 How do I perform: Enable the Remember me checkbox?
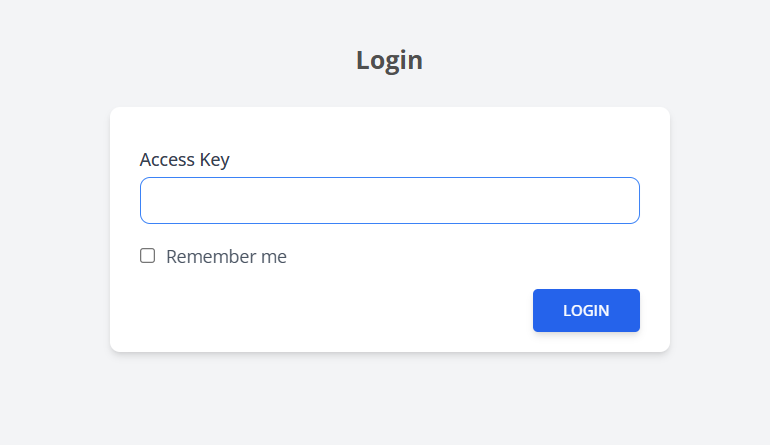coord(148,256)
